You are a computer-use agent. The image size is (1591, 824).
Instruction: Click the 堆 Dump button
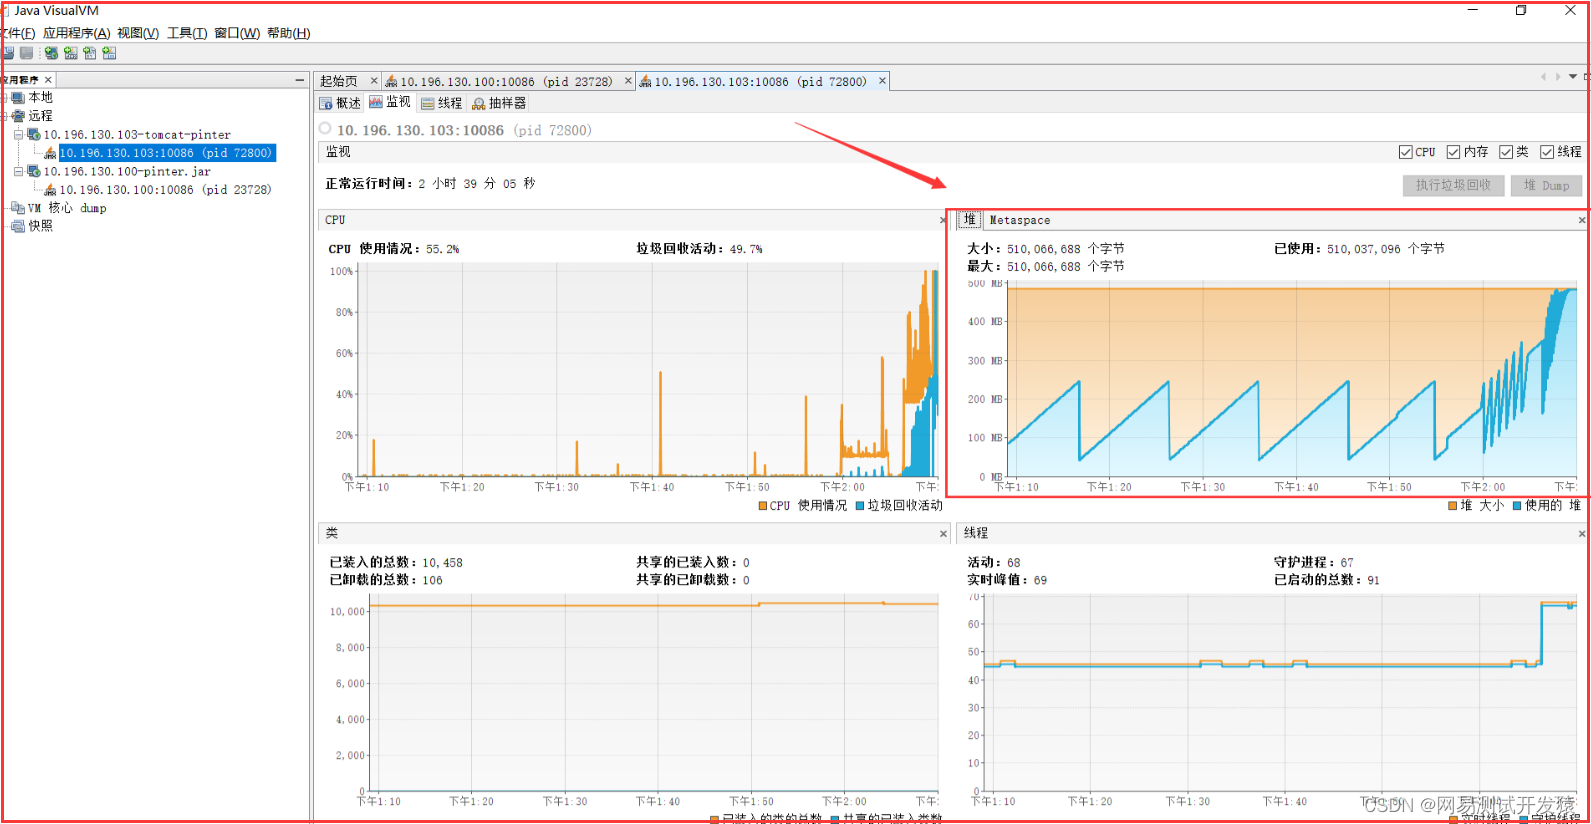click(1546, 185)
